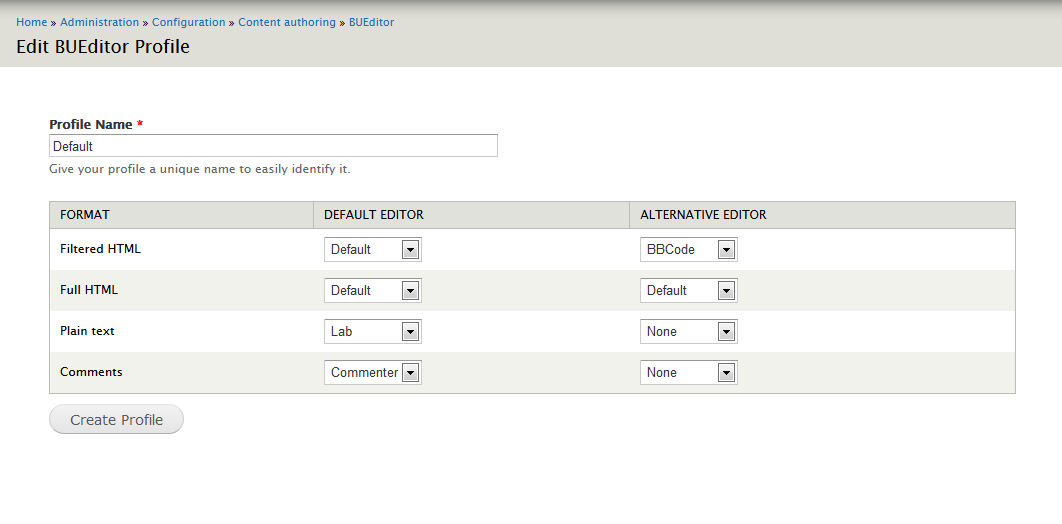Open Content authoring breadcrumb link
This screenshot has width=1062, height=524.
click(287, 22)
